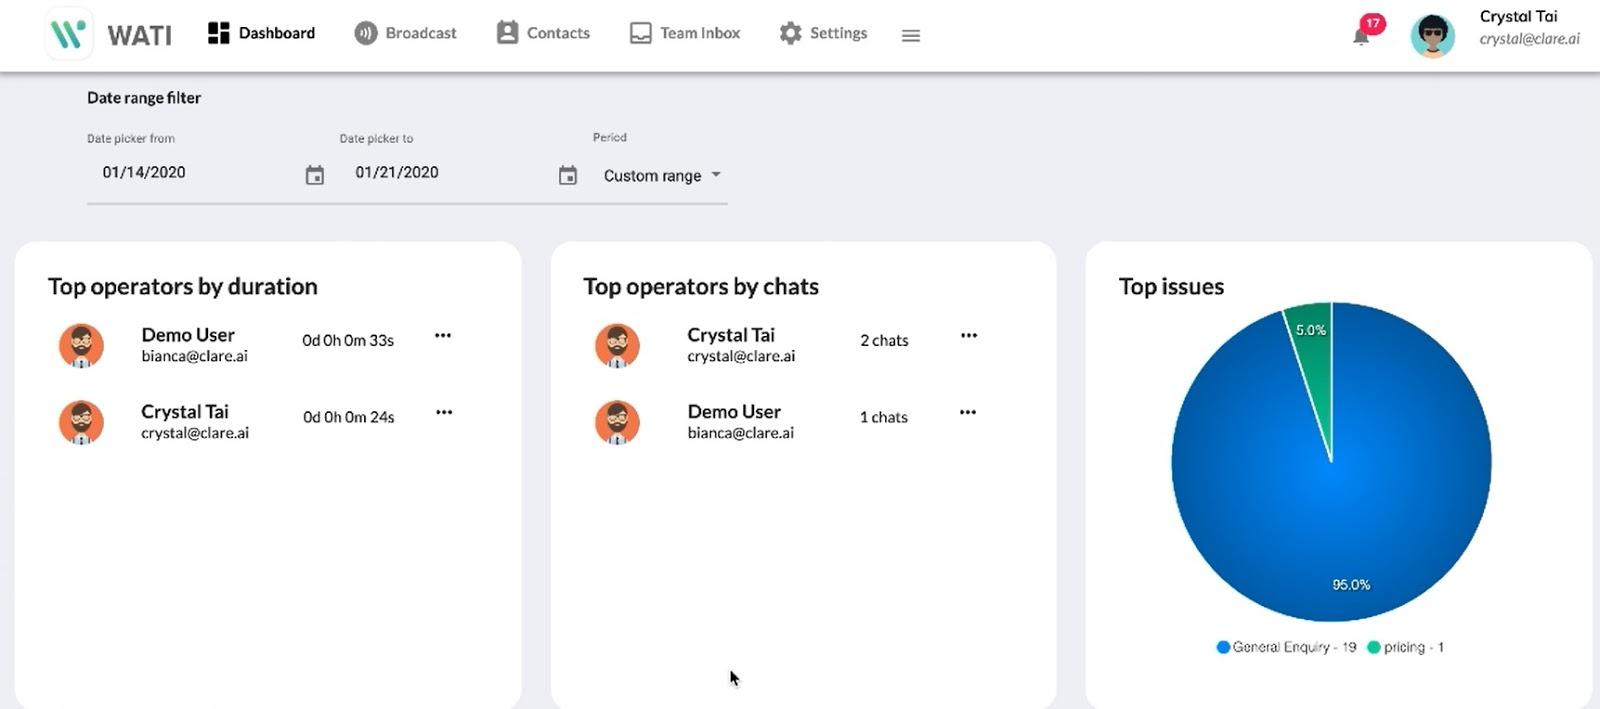Click the WATI logo icon

pyautogui.click(x=68, y=34)
